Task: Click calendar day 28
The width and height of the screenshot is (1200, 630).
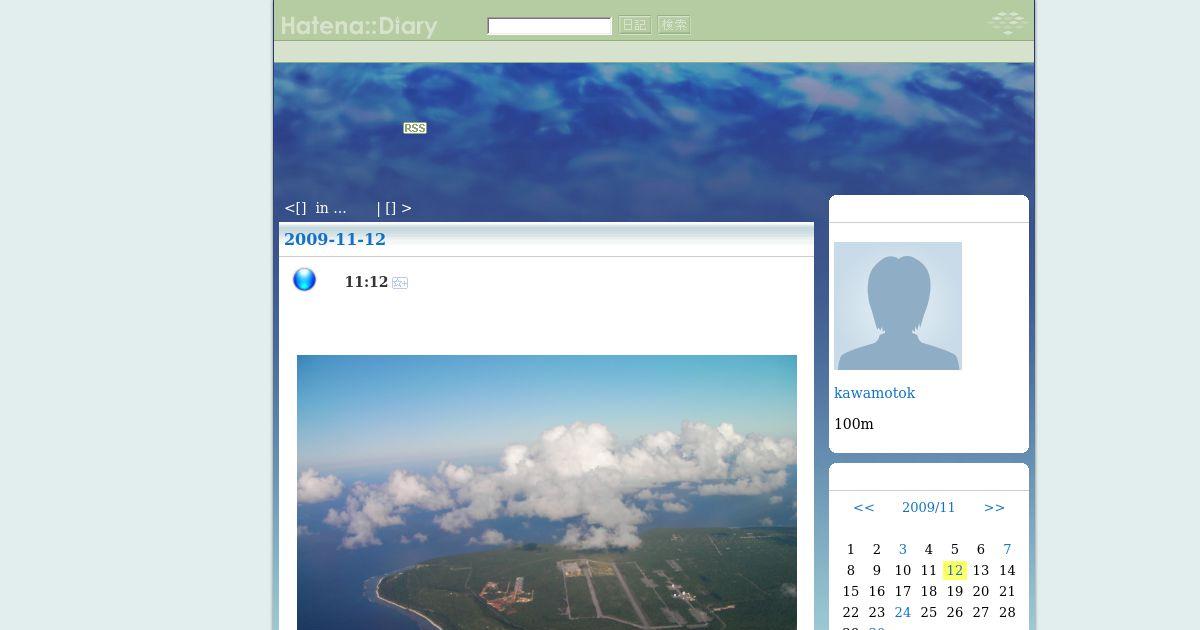Action: click(1007, 612)
